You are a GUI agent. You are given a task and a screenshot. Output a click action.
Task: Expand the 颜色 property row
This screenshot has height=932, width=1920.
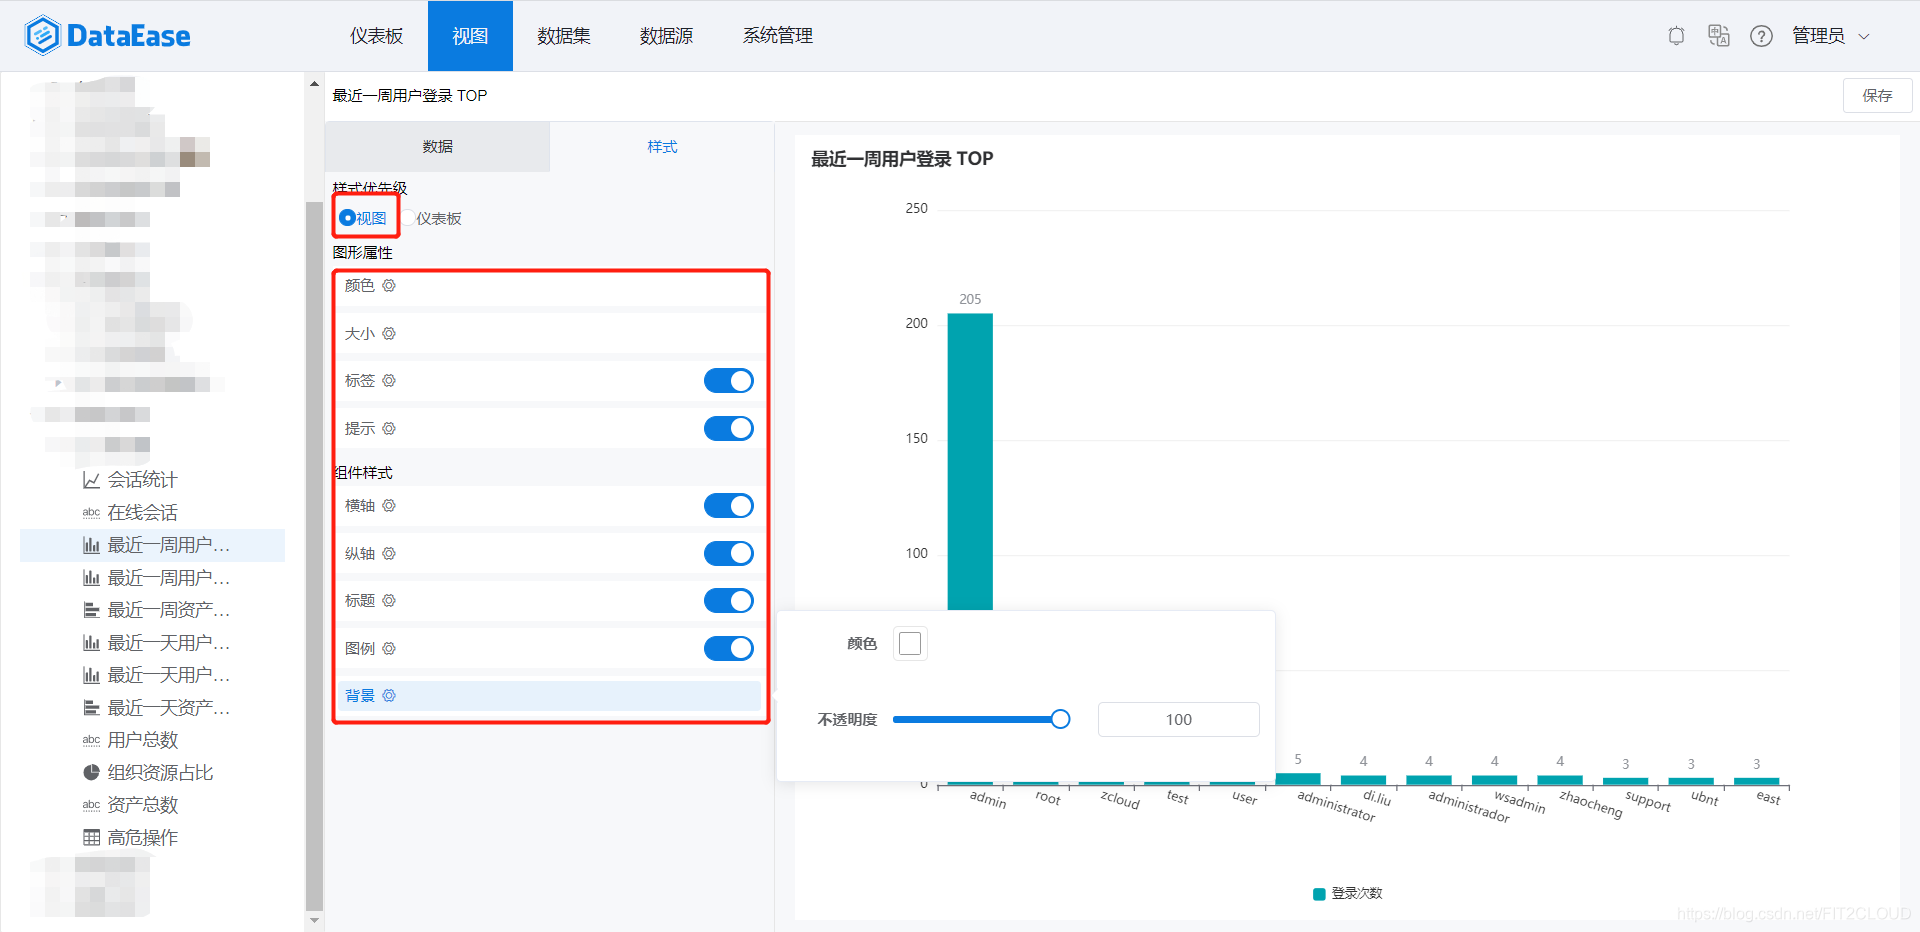tap(549, 286)
